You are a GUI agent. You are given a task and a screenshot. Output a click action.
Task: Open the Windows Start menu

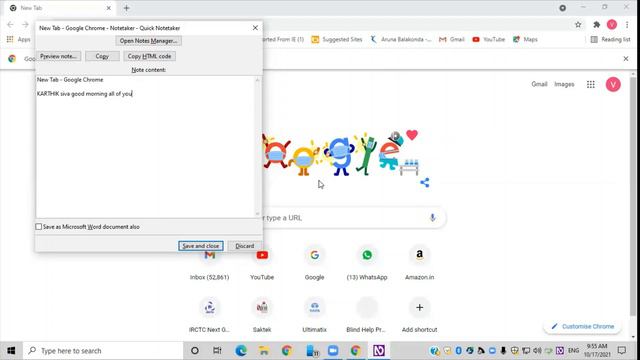click(x=11, y=351)
